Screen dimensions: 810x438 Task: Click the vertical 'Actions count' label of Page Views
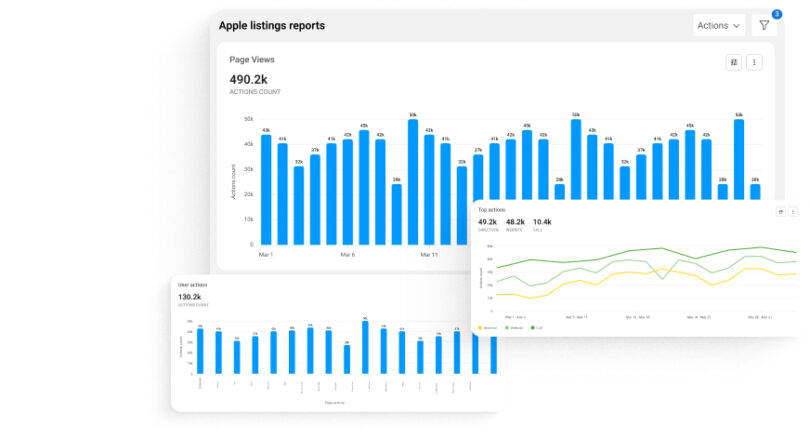click(233, 181)
